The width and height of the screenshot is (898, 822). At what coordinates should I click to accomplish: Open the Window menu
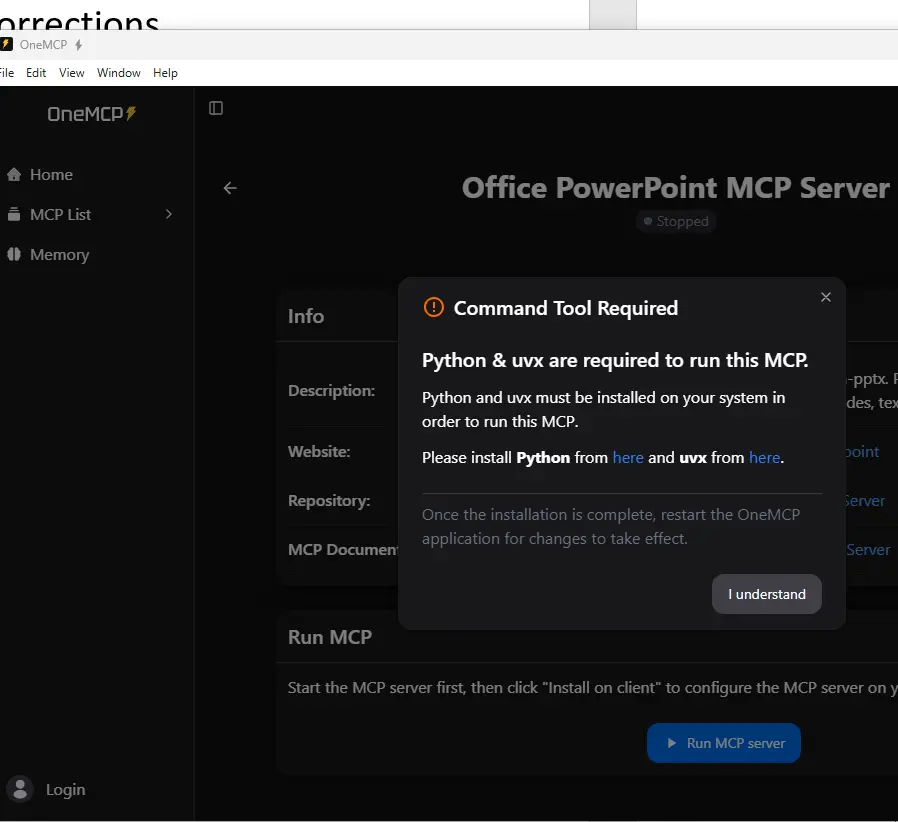119,73
